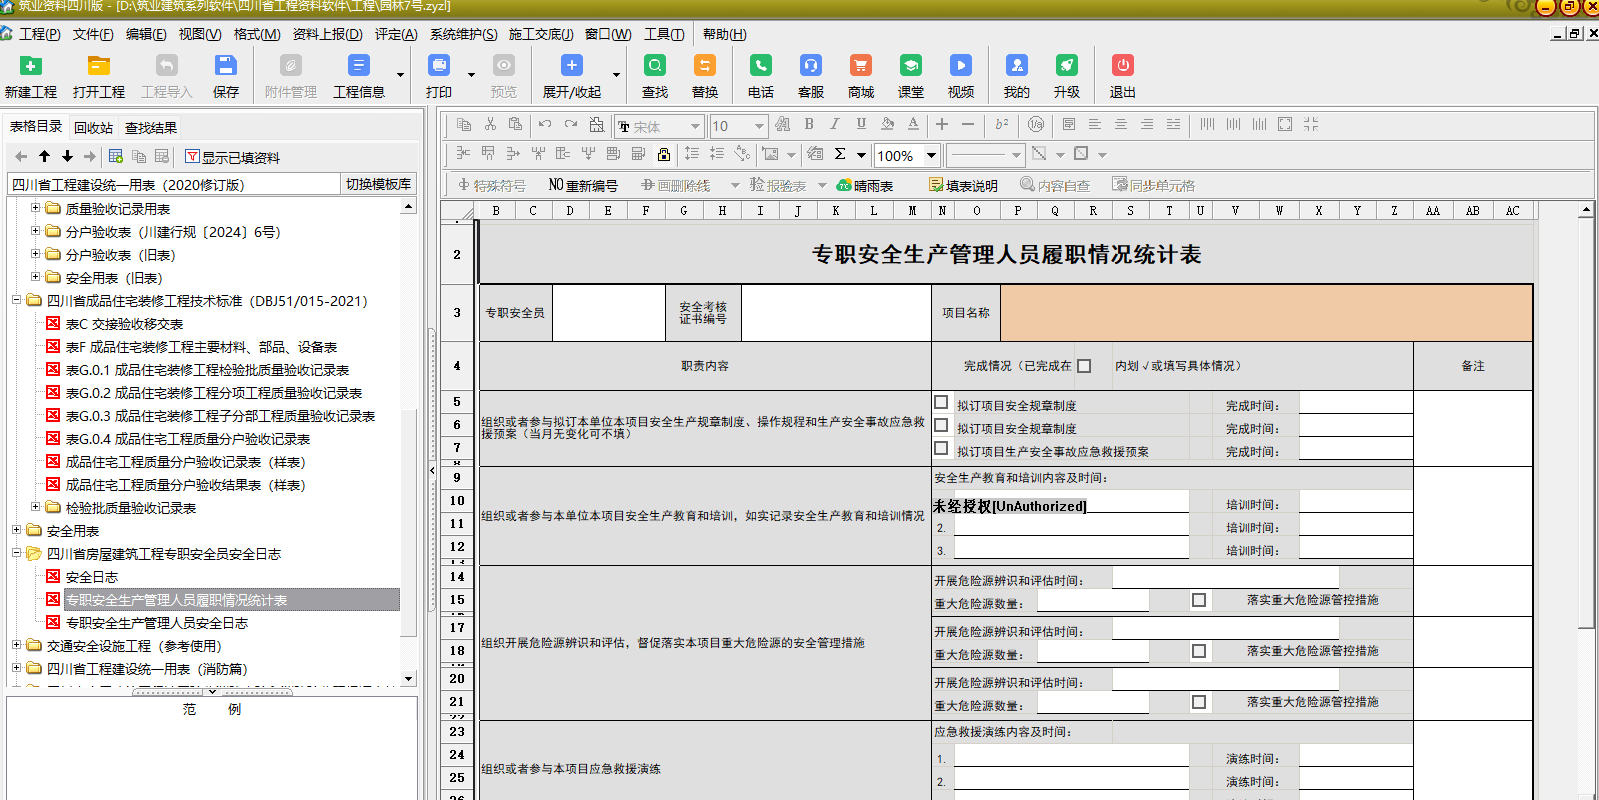Viewport: 1599px width, 800px height.
Task: Click the 查找 (Find) toolbar icon
Action: pyautogui.click(x=655, y=66)
